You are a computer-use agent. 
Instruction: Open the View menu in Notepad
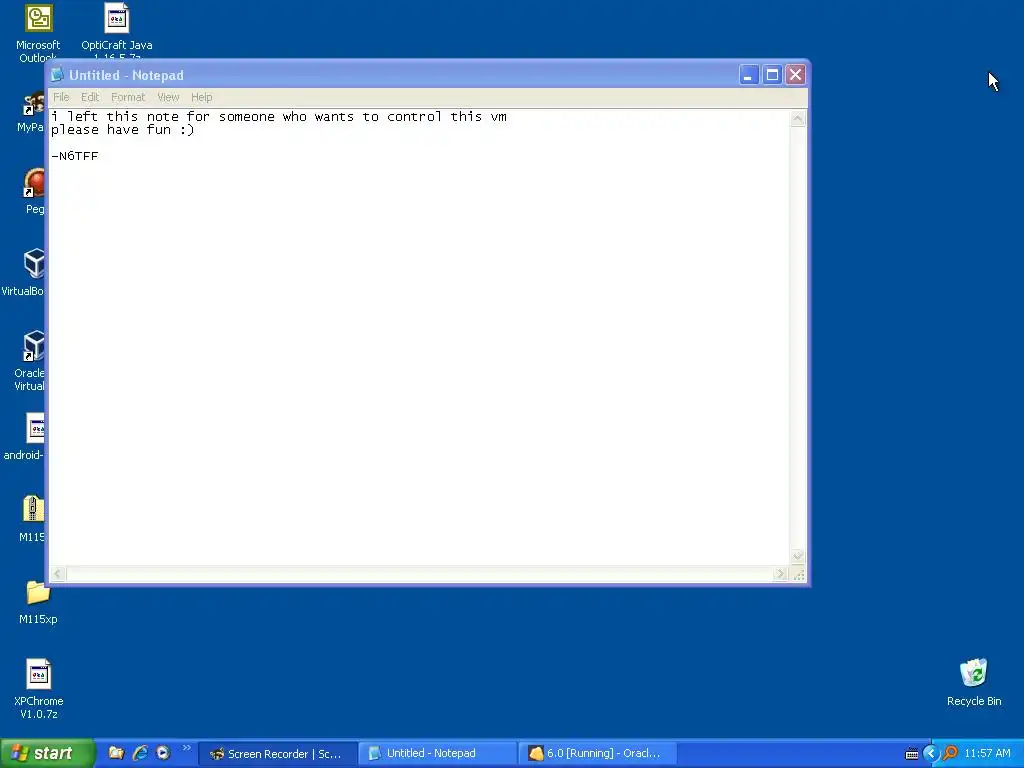coord(168,97)
